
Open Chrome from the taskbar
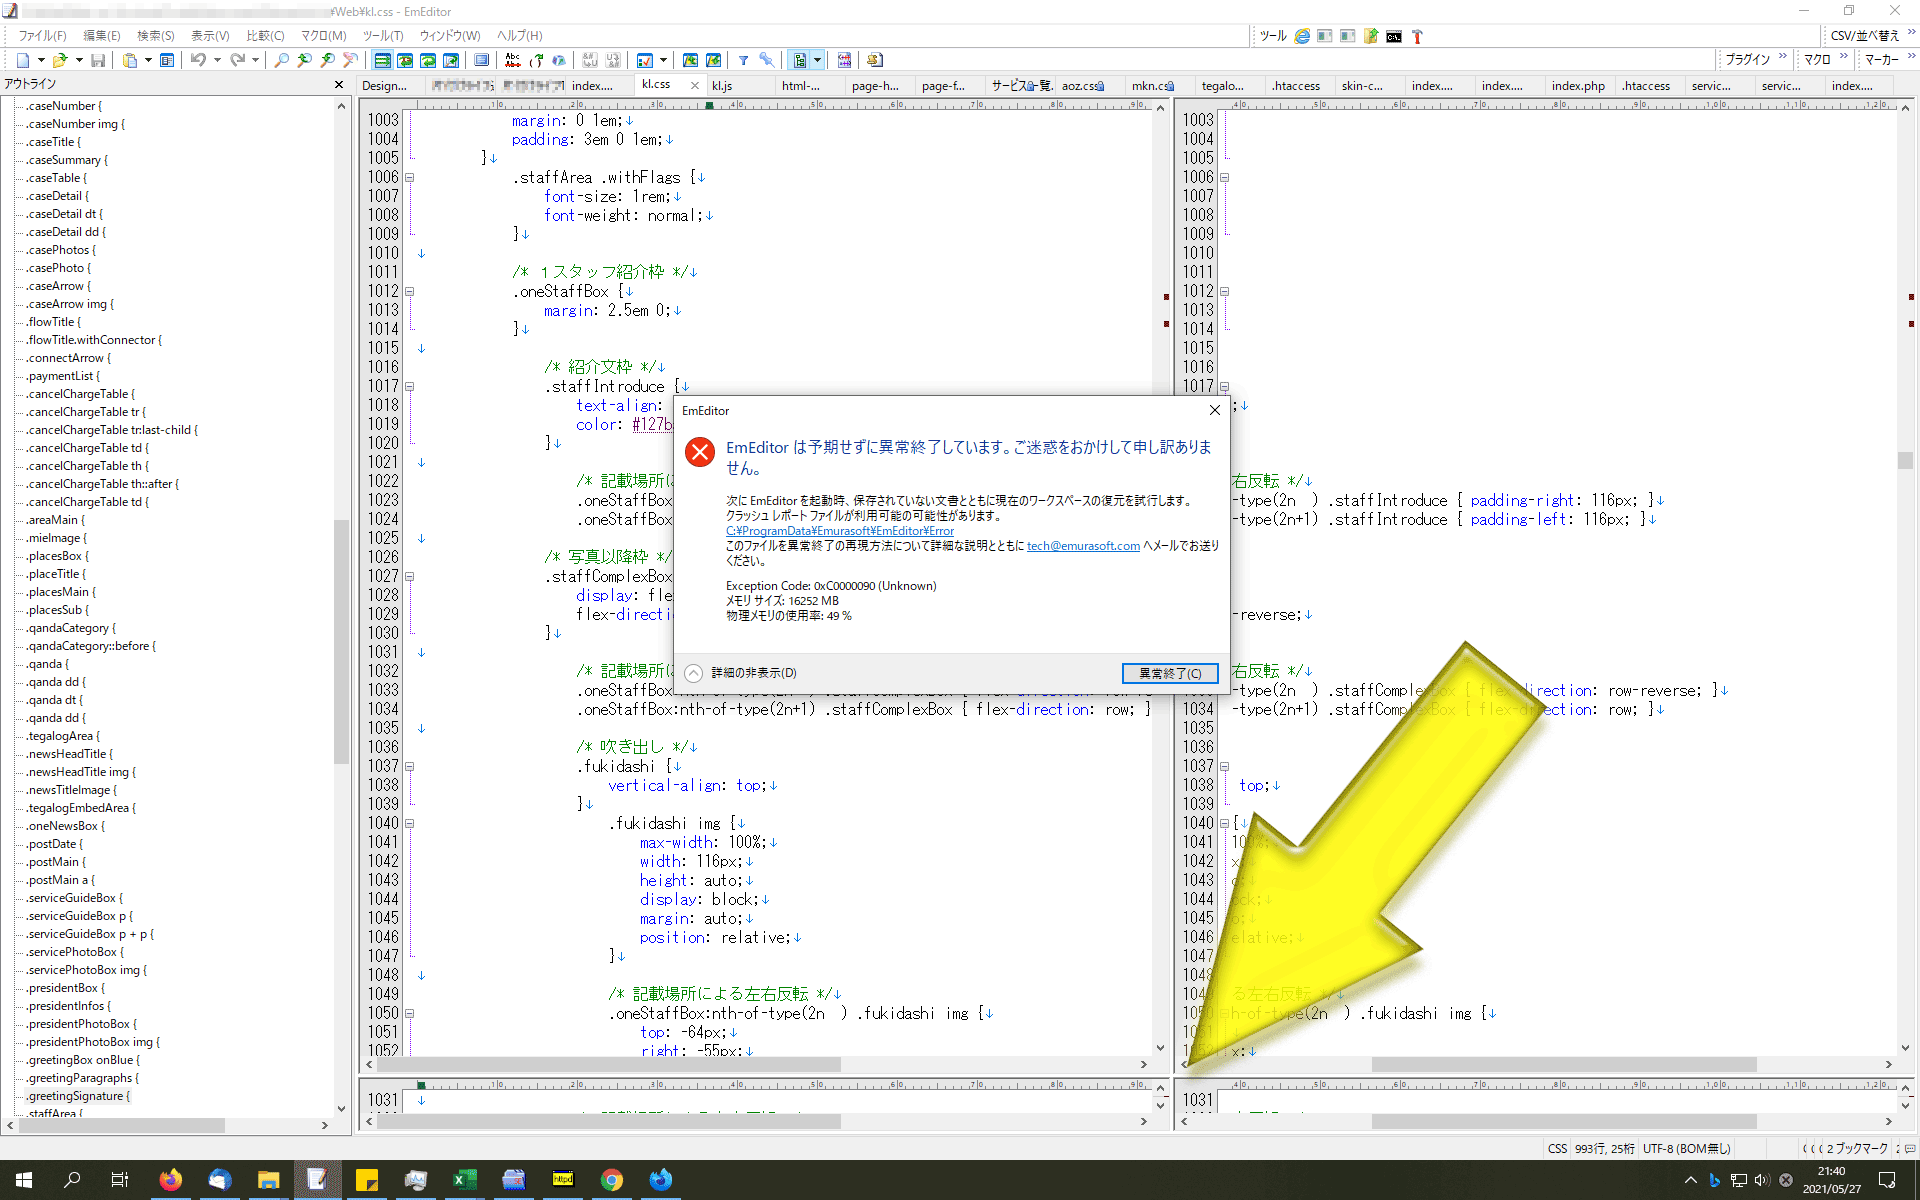click(612, 1180)
